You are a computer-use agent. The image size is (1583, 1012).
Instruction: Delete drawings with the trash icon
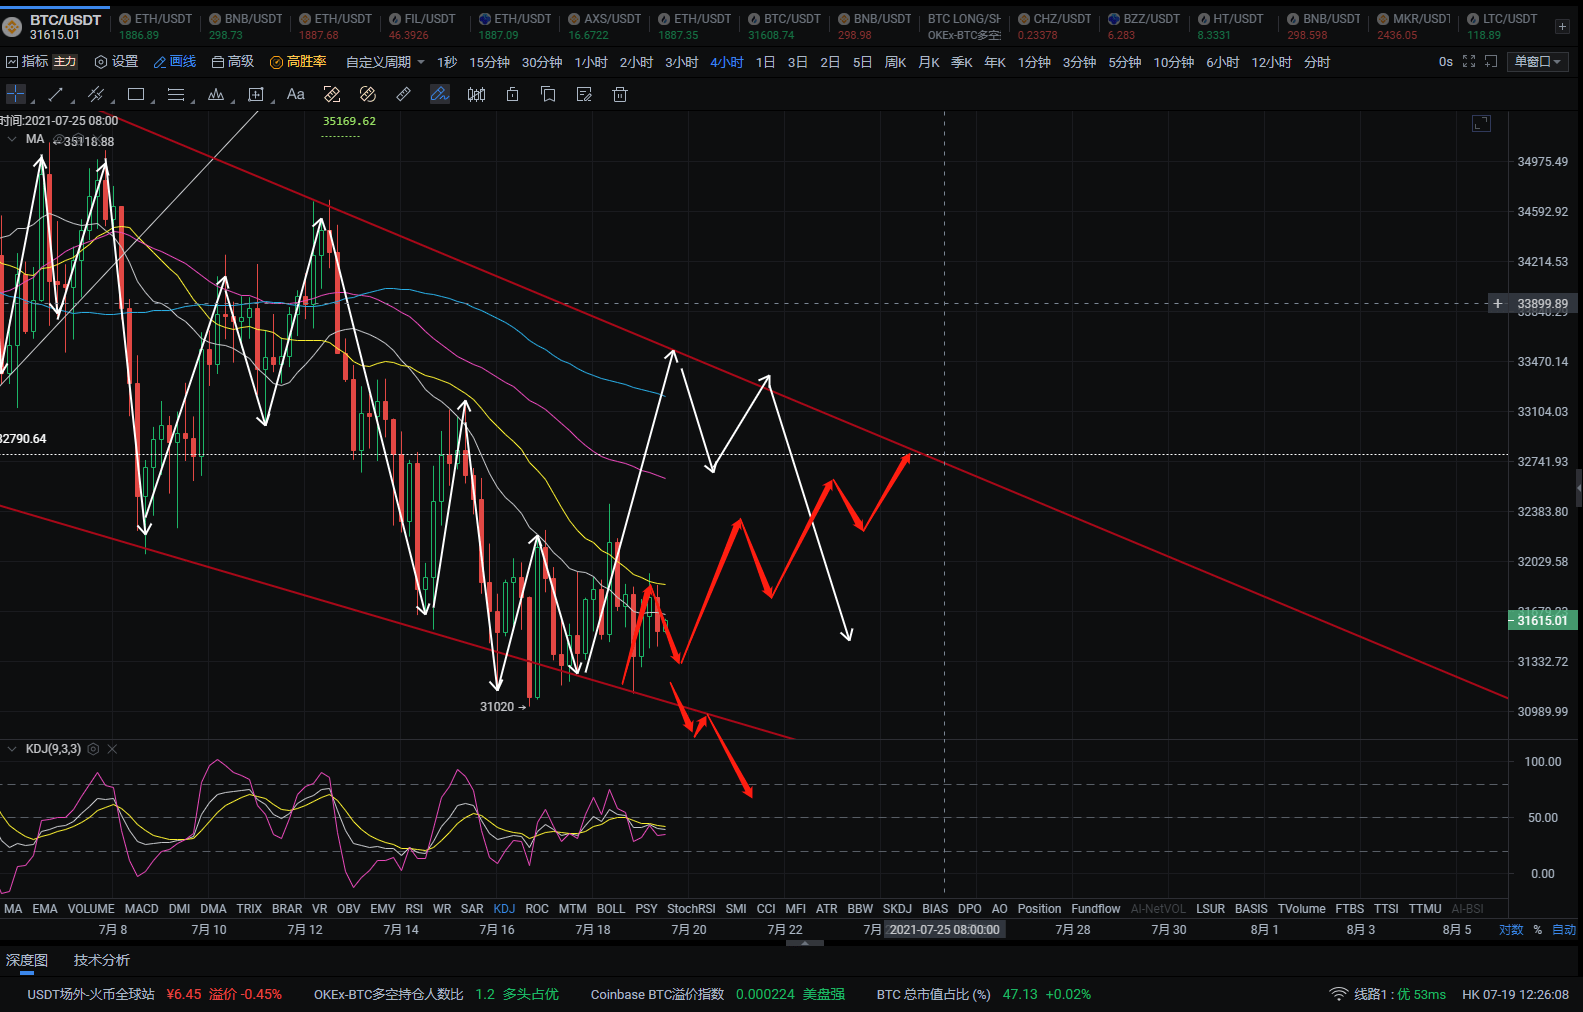pyautogui.click(x=620, y=94)
